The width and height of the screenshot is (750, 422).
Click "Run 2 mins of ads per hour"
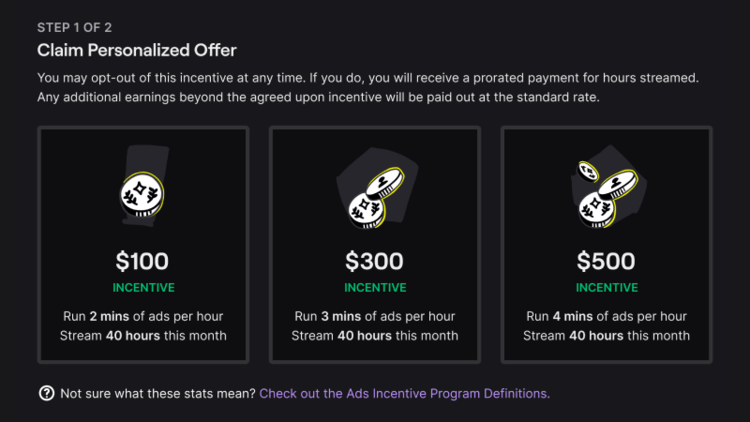[142, 316]
